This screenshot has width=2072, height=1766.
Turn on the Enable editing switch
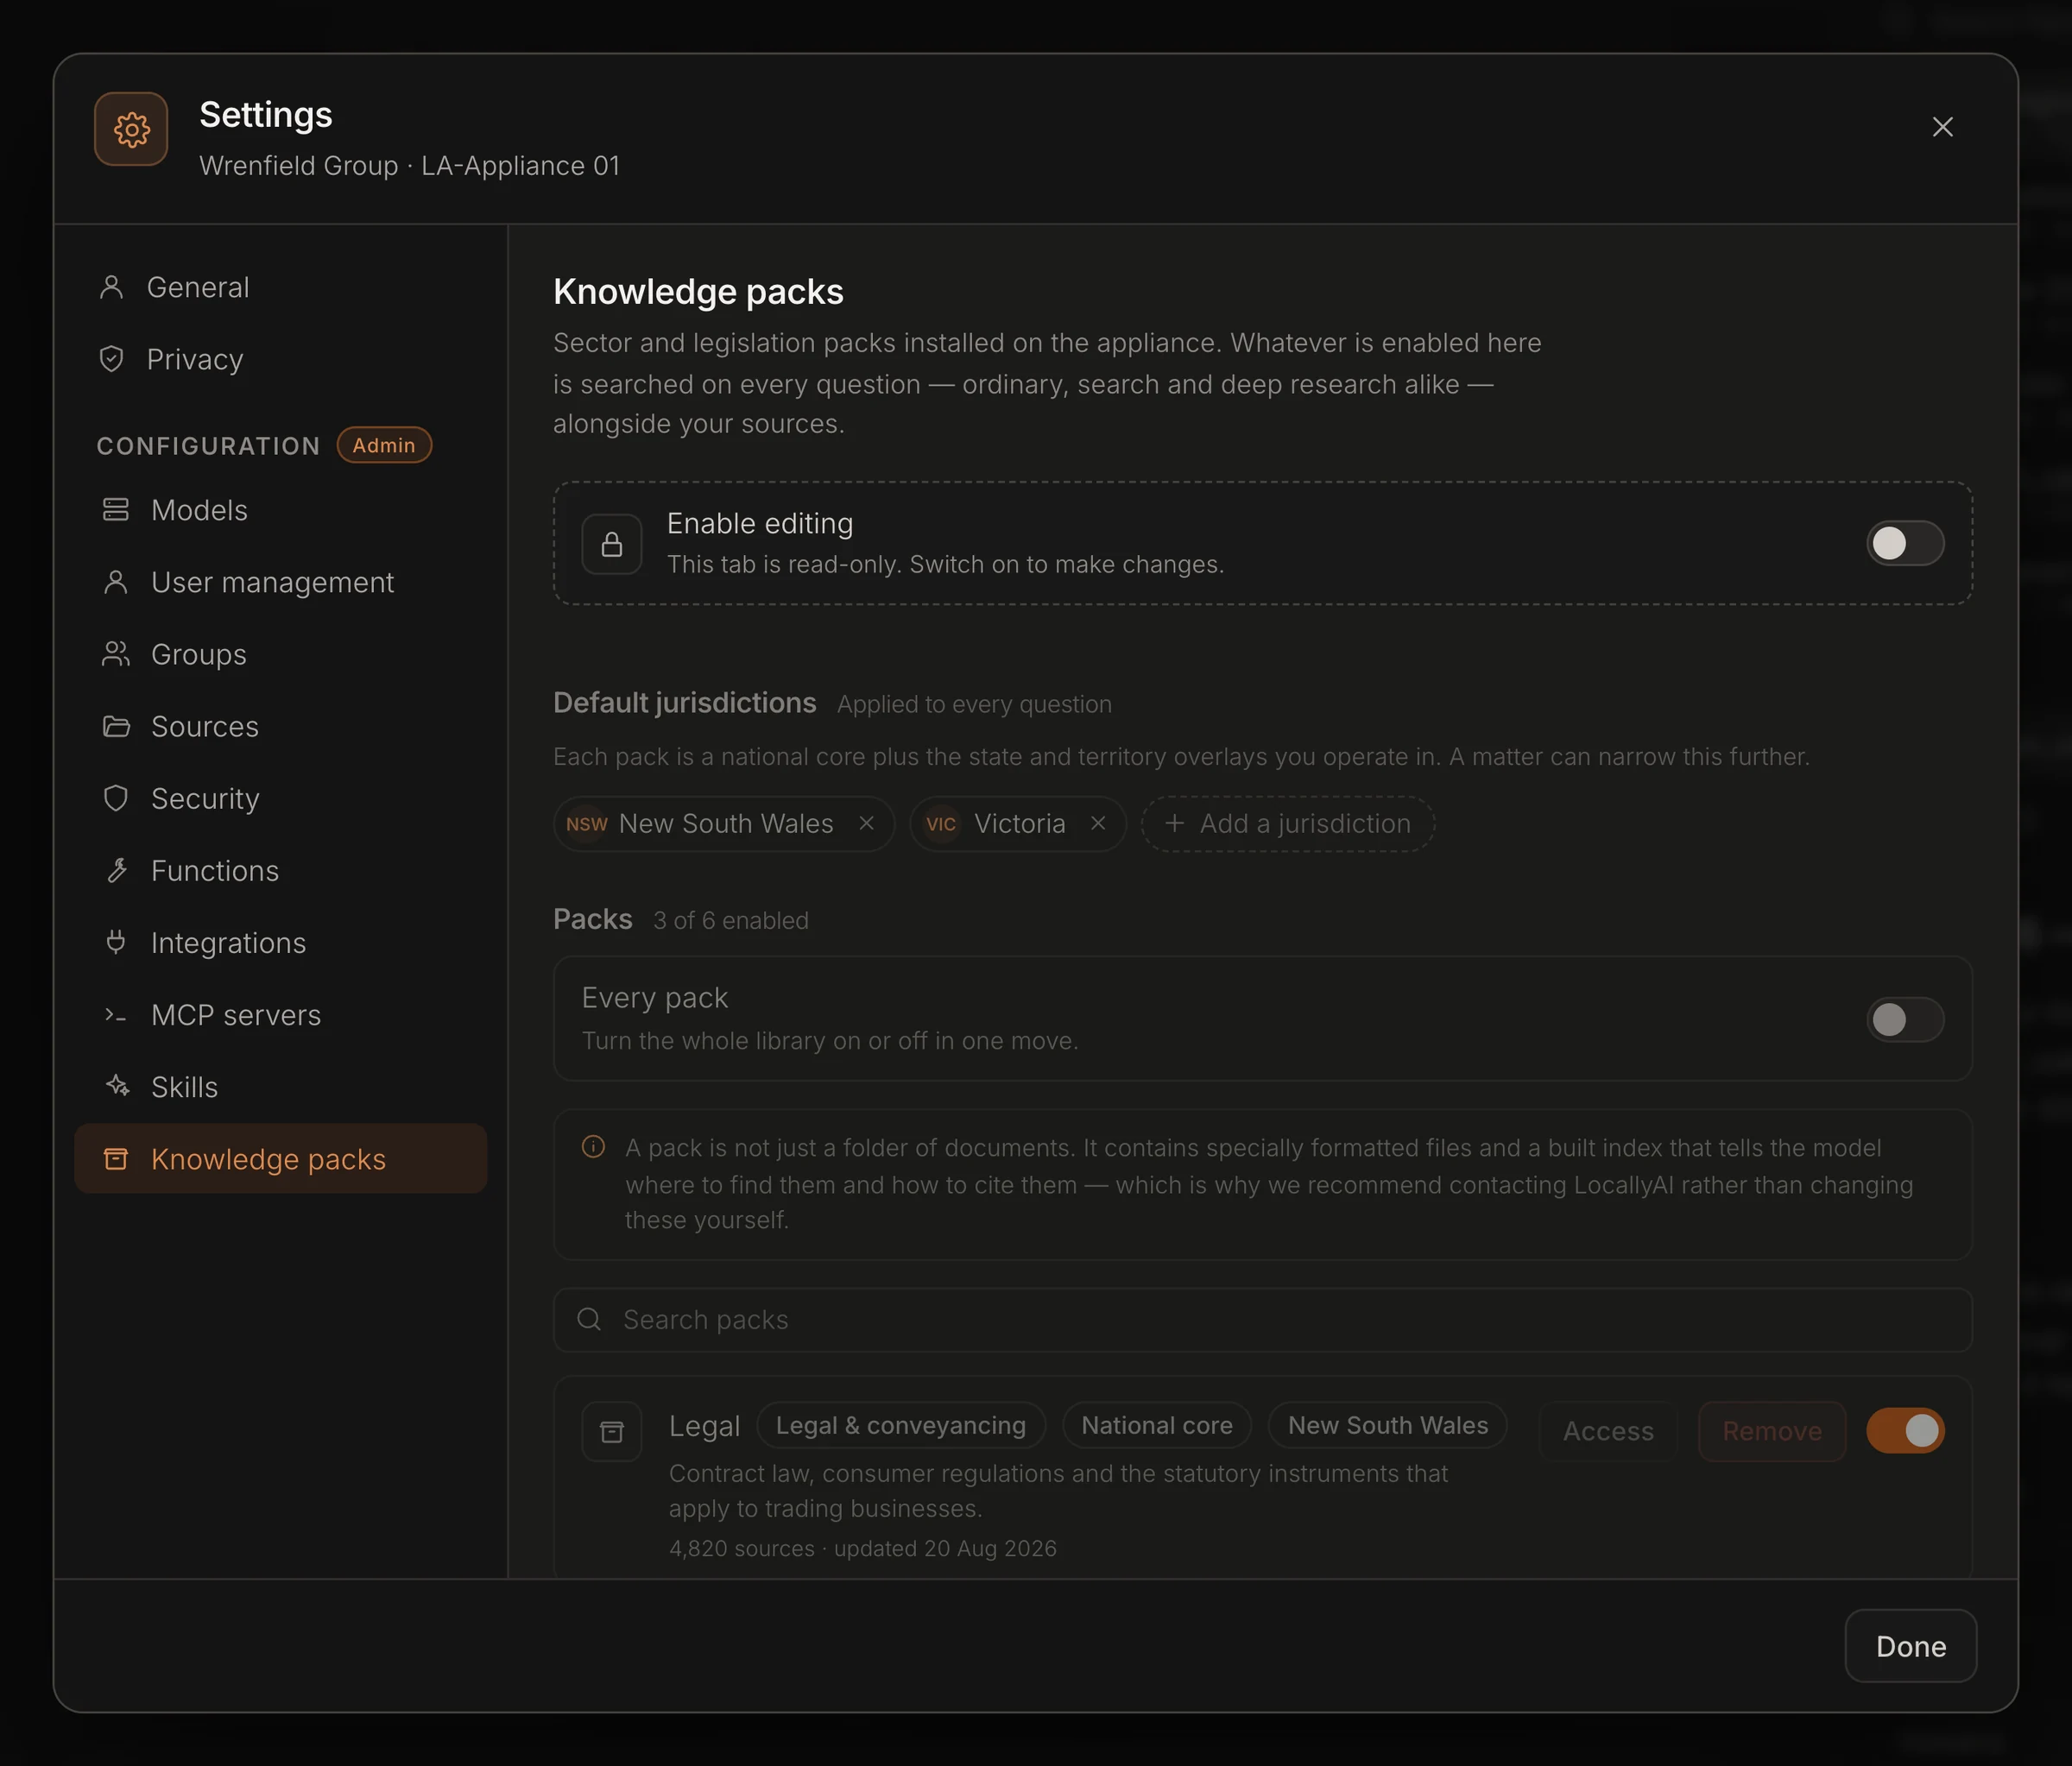[x=1905, y=543]
